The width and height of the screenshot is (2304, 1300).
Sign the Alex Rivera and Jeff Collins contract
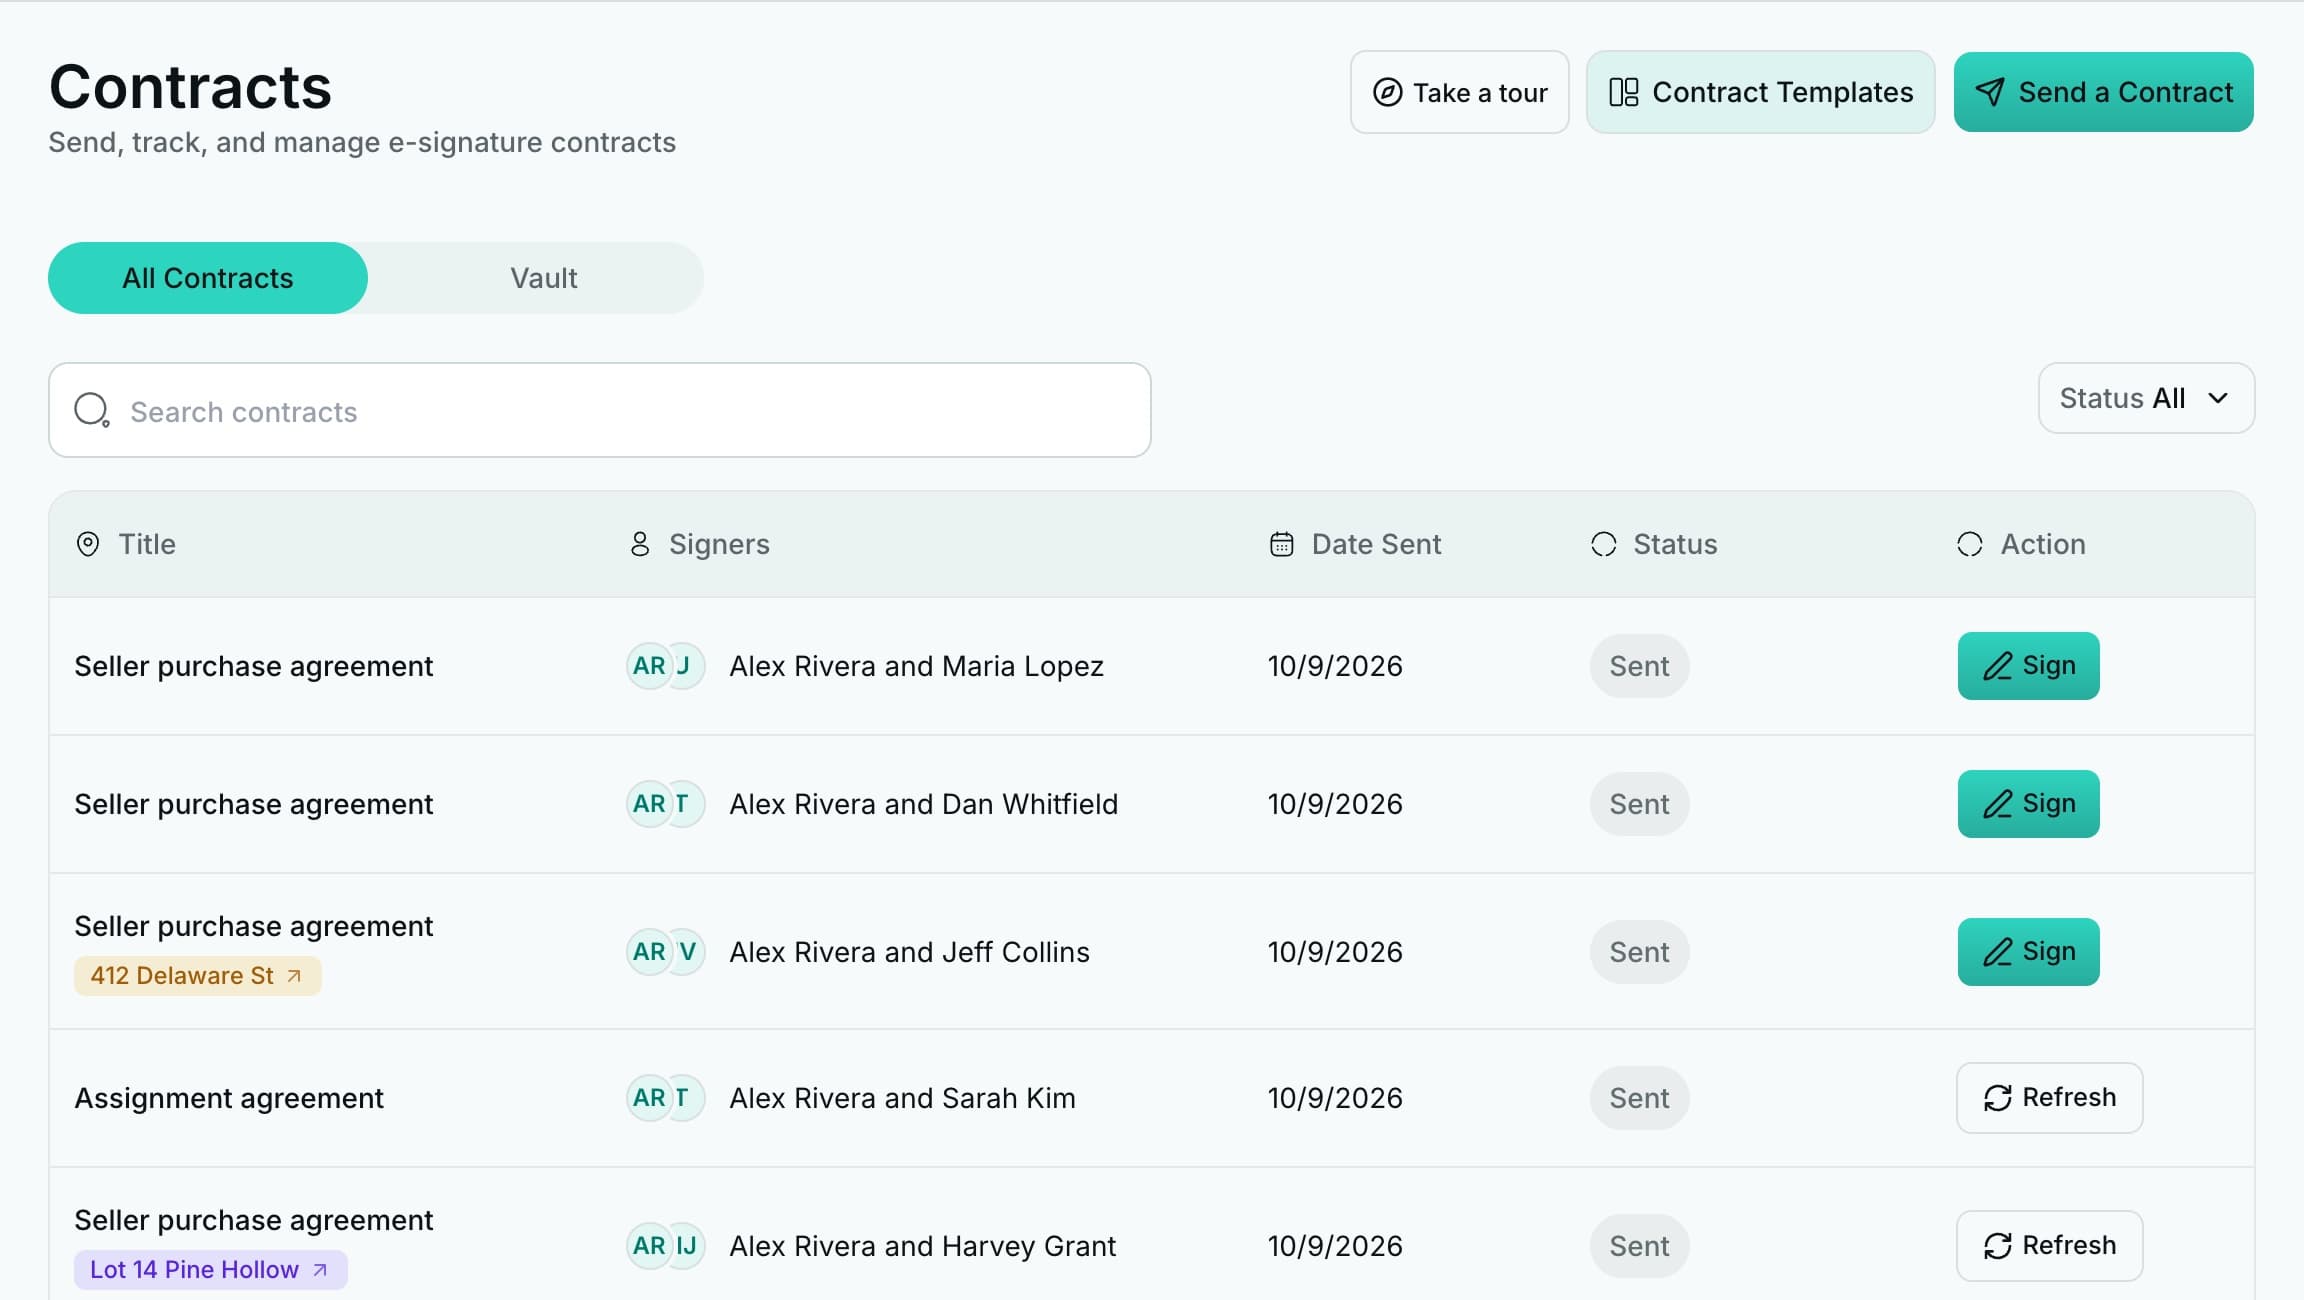(2028, 952)
